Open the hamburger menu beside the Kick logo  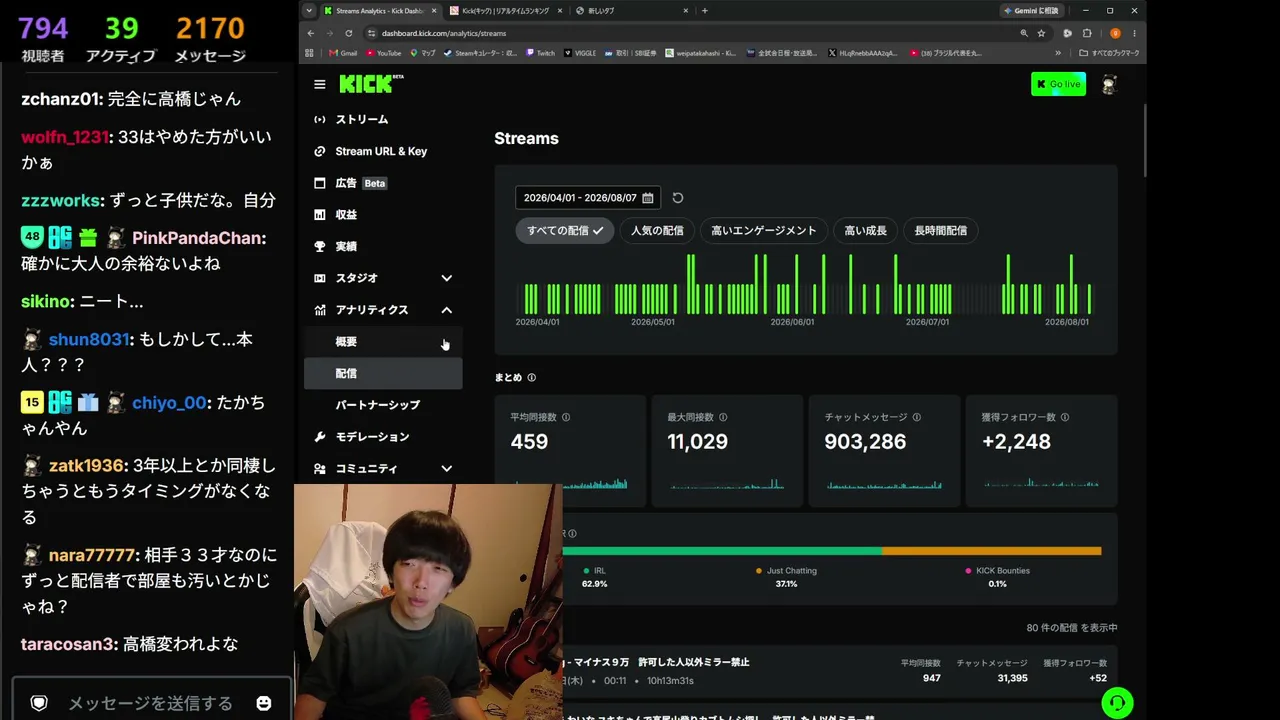(319, 85)
